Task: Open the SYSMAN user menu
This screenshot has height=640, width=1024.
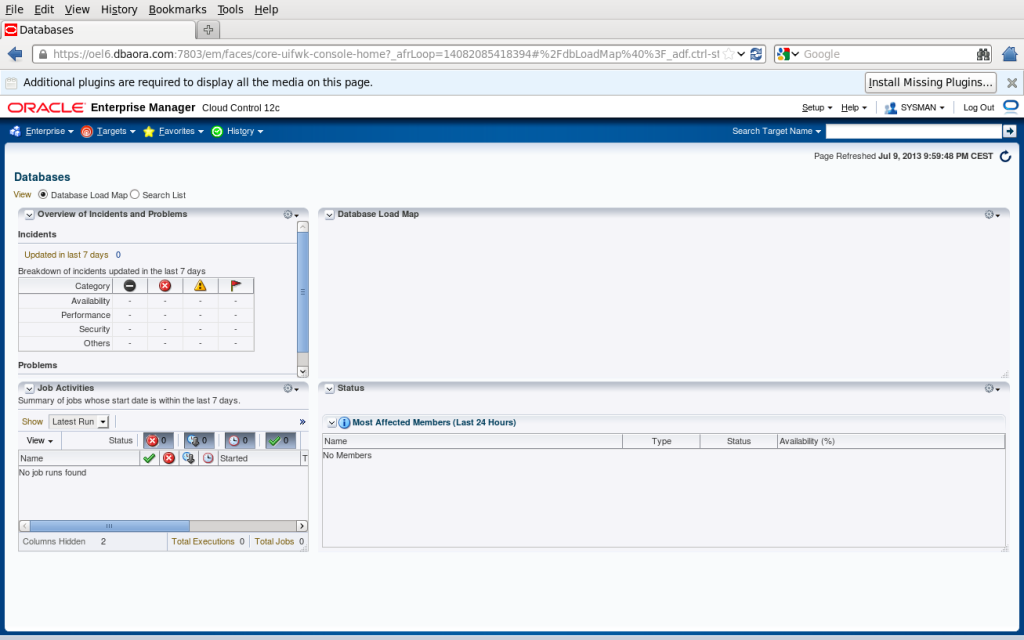Action: (914, 108)
